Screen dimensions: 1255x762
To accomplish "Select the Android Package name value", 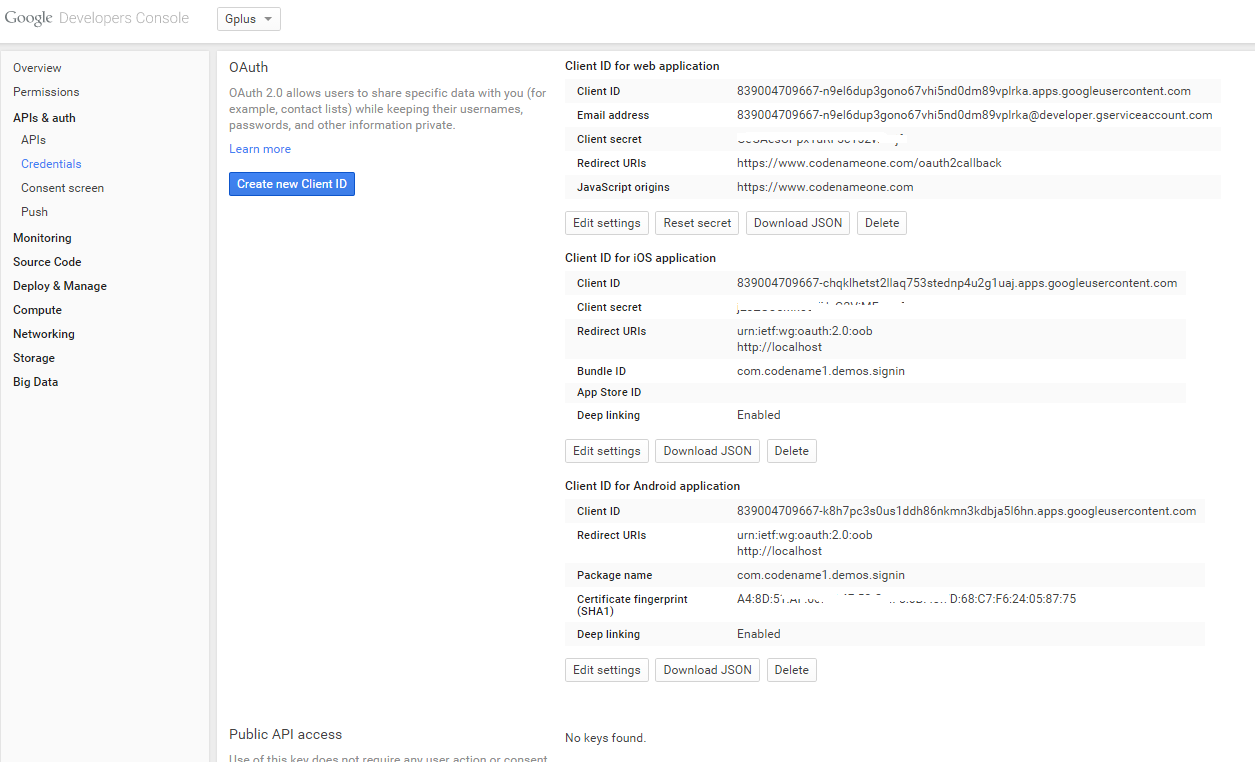I will pos(821,575).
